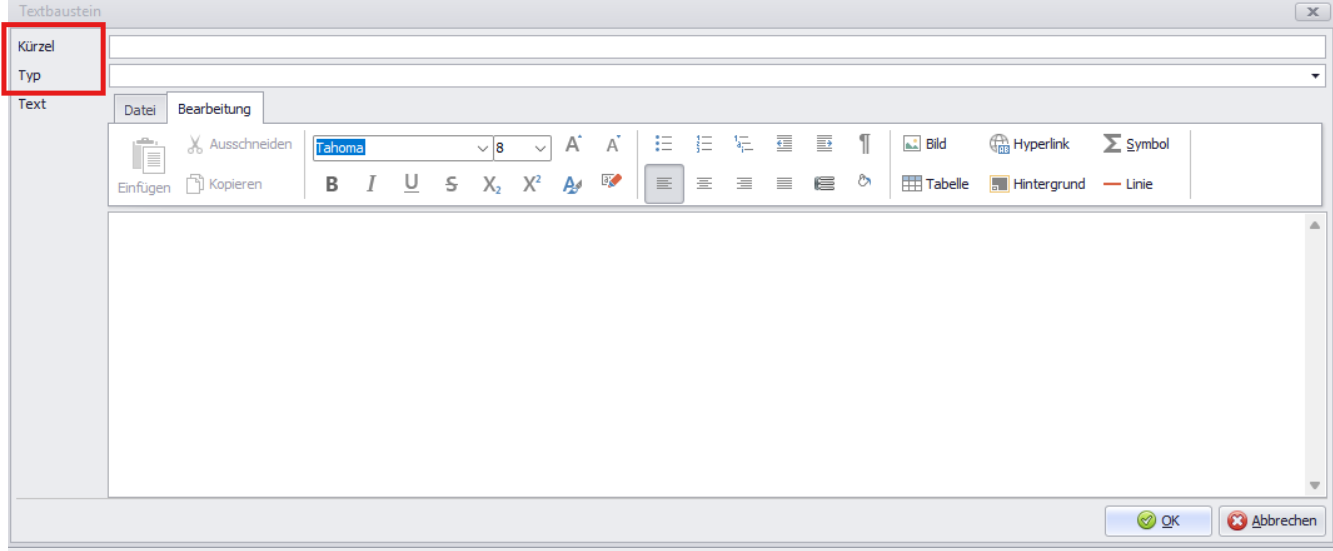Click the Abbrechen button
Image resolution: width=1333 pixels, height=551 pixels.
click(x=1272, y=521)
